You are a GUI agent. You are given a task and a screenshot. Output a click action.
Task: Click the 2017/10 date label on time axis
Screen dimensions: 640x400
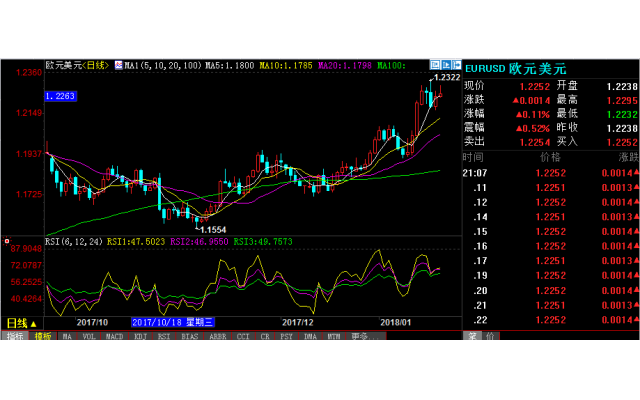click(x=92, y=322)
